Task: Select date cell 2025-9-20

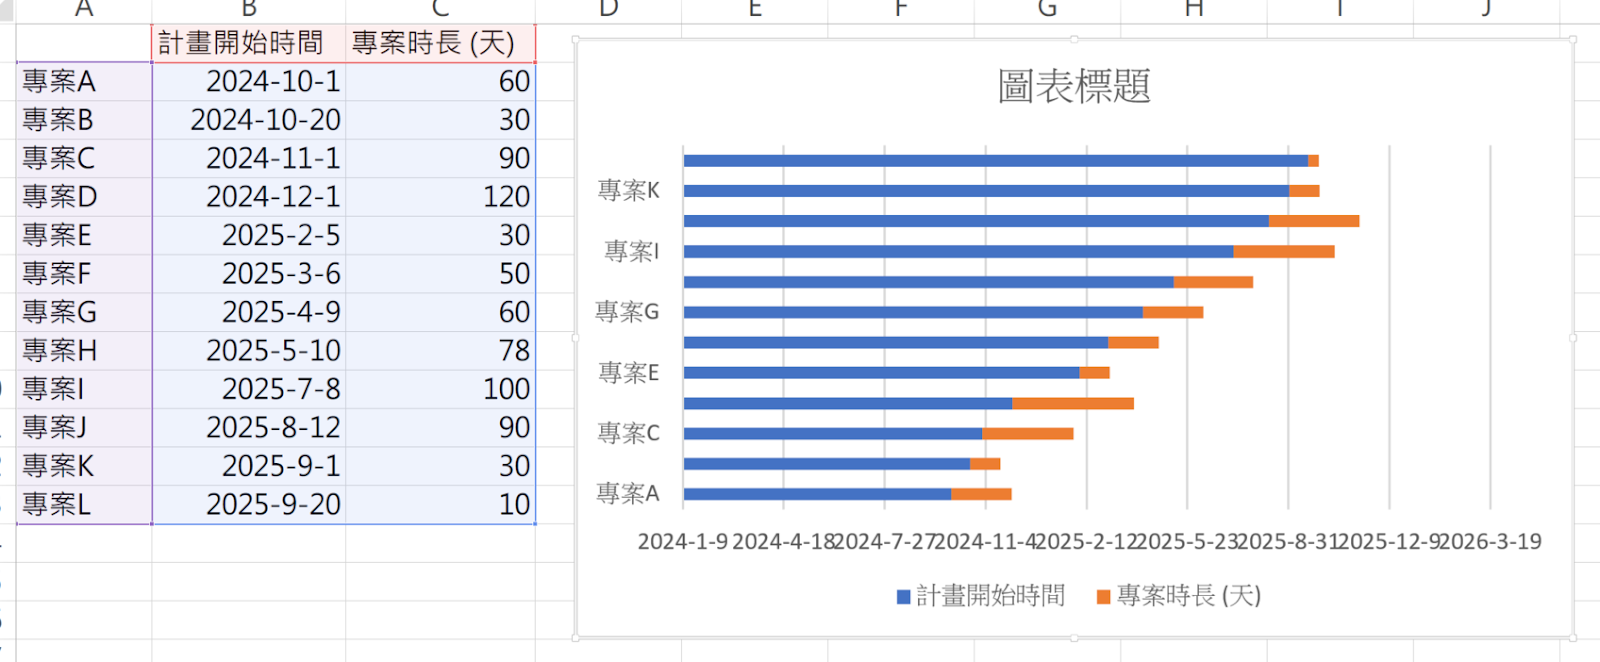Action: coord(249,505)
